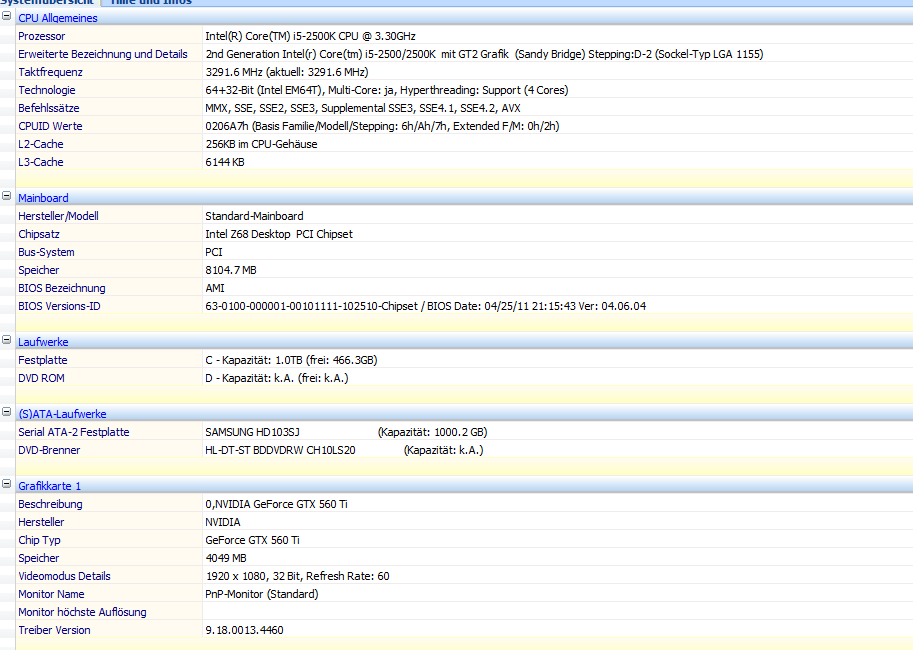Click the Treiber Version label
The image size is (913, 650).
pyautogui.click(x=54, y=631)
